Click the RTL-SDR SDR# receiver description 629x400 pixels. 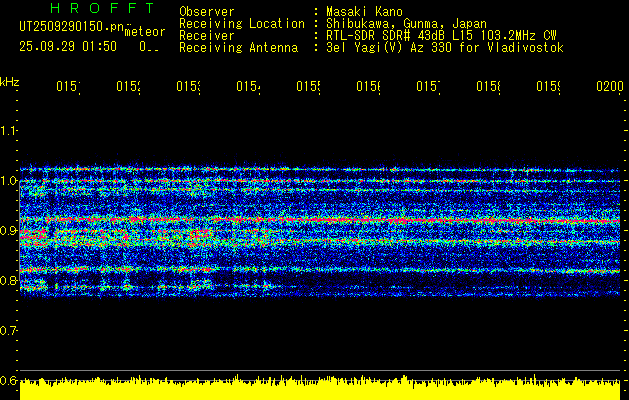point(441,36)
